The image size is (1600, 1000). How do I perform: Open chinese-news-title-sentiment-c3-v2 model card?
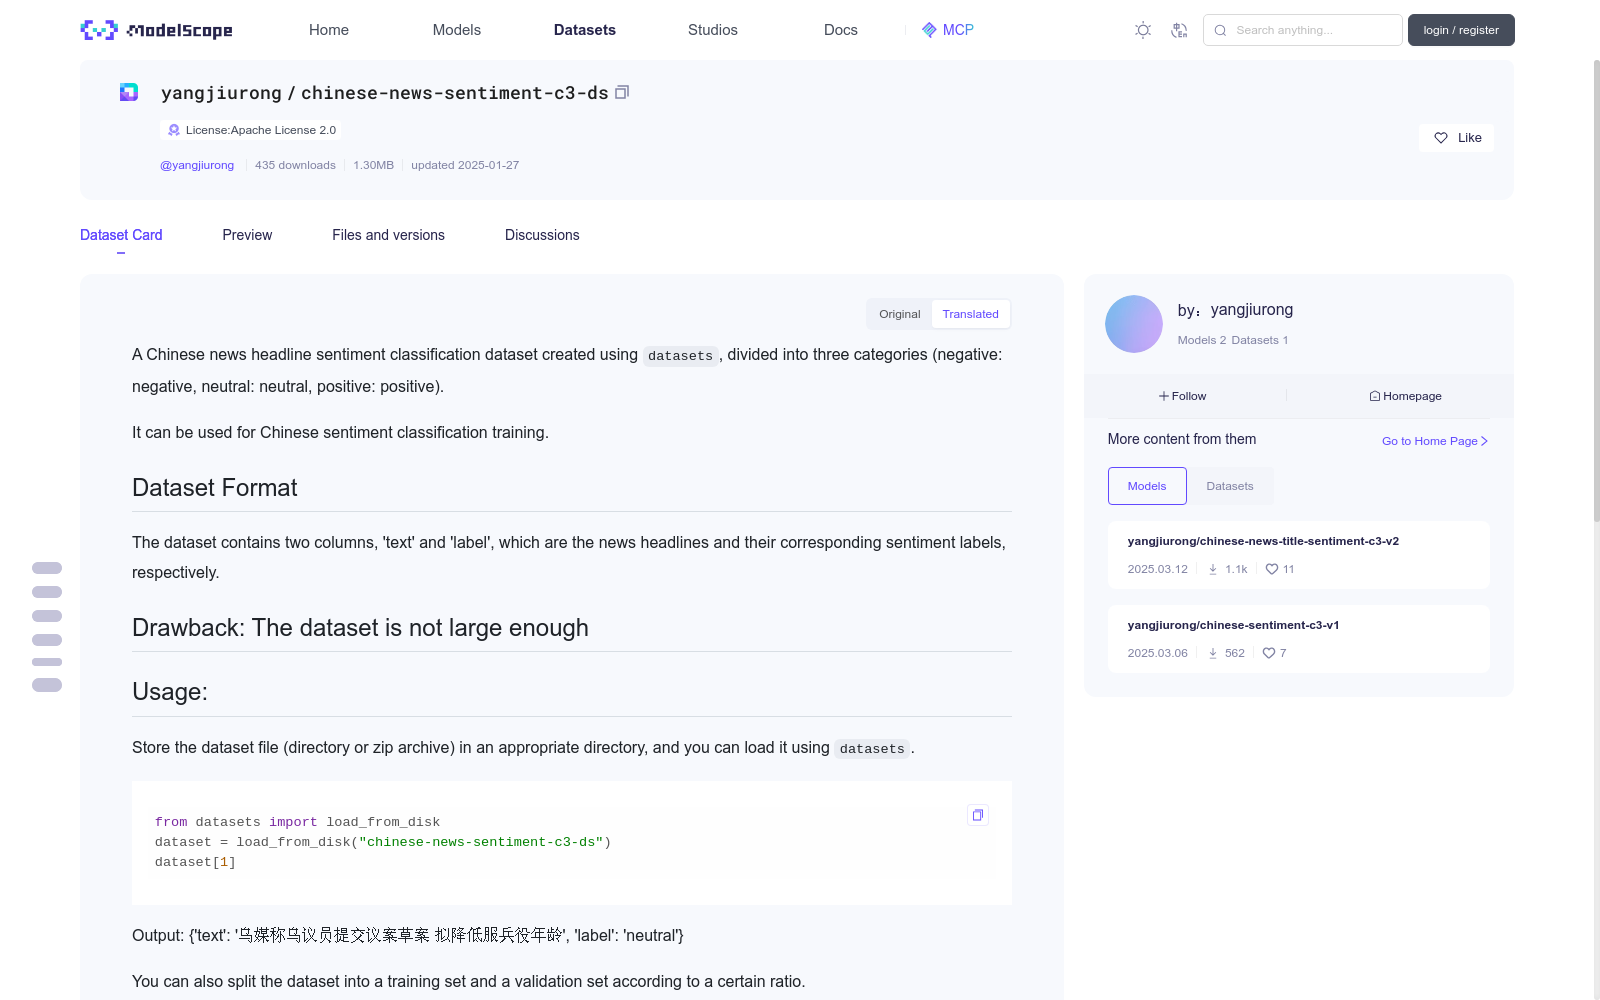pos(1298,555)
